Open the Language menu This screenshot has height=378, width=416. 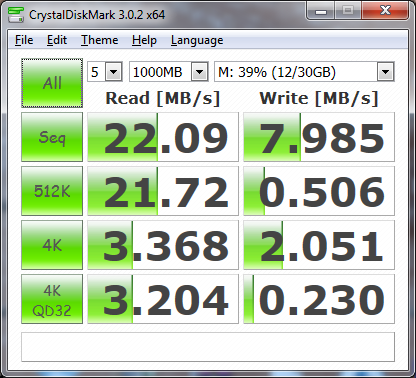197,40
